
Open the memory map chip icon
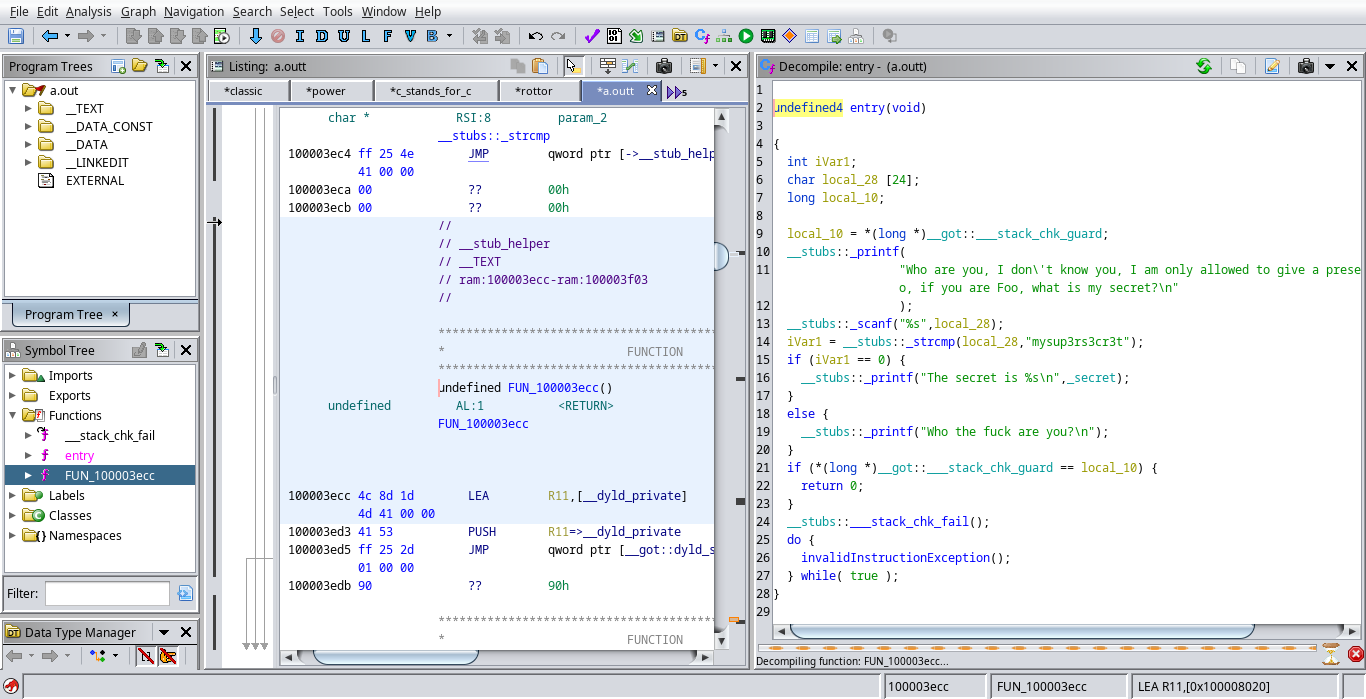tap(768, 36)
